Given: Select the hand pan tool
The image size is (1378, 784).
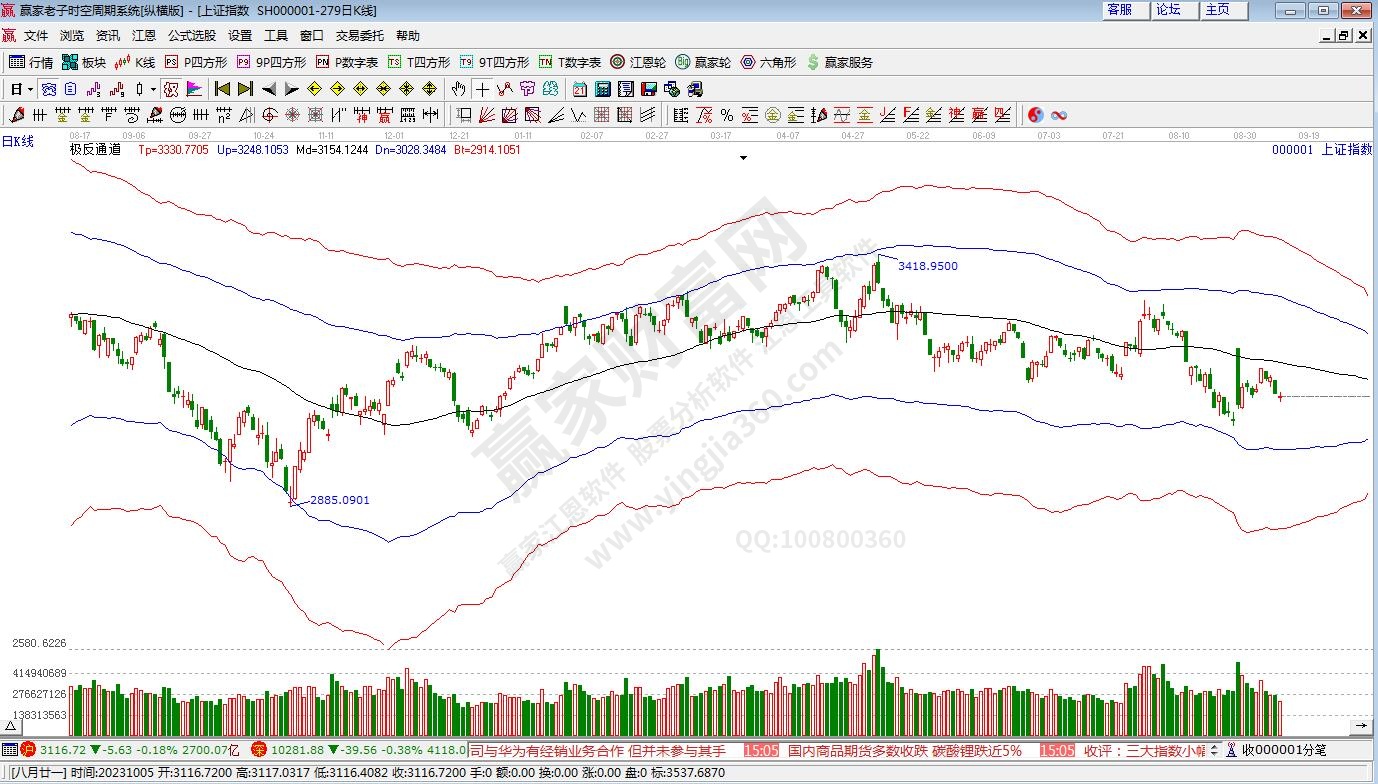Looking at the screenshot, I should [x=459, y=88].
